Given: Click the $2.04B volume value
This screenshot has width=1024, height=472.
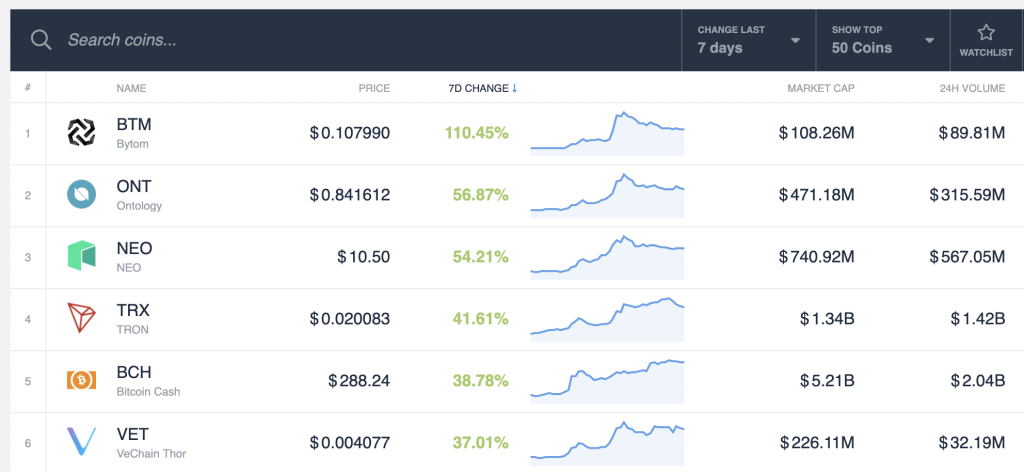Looking at the screenshot, I should (978, 381).
